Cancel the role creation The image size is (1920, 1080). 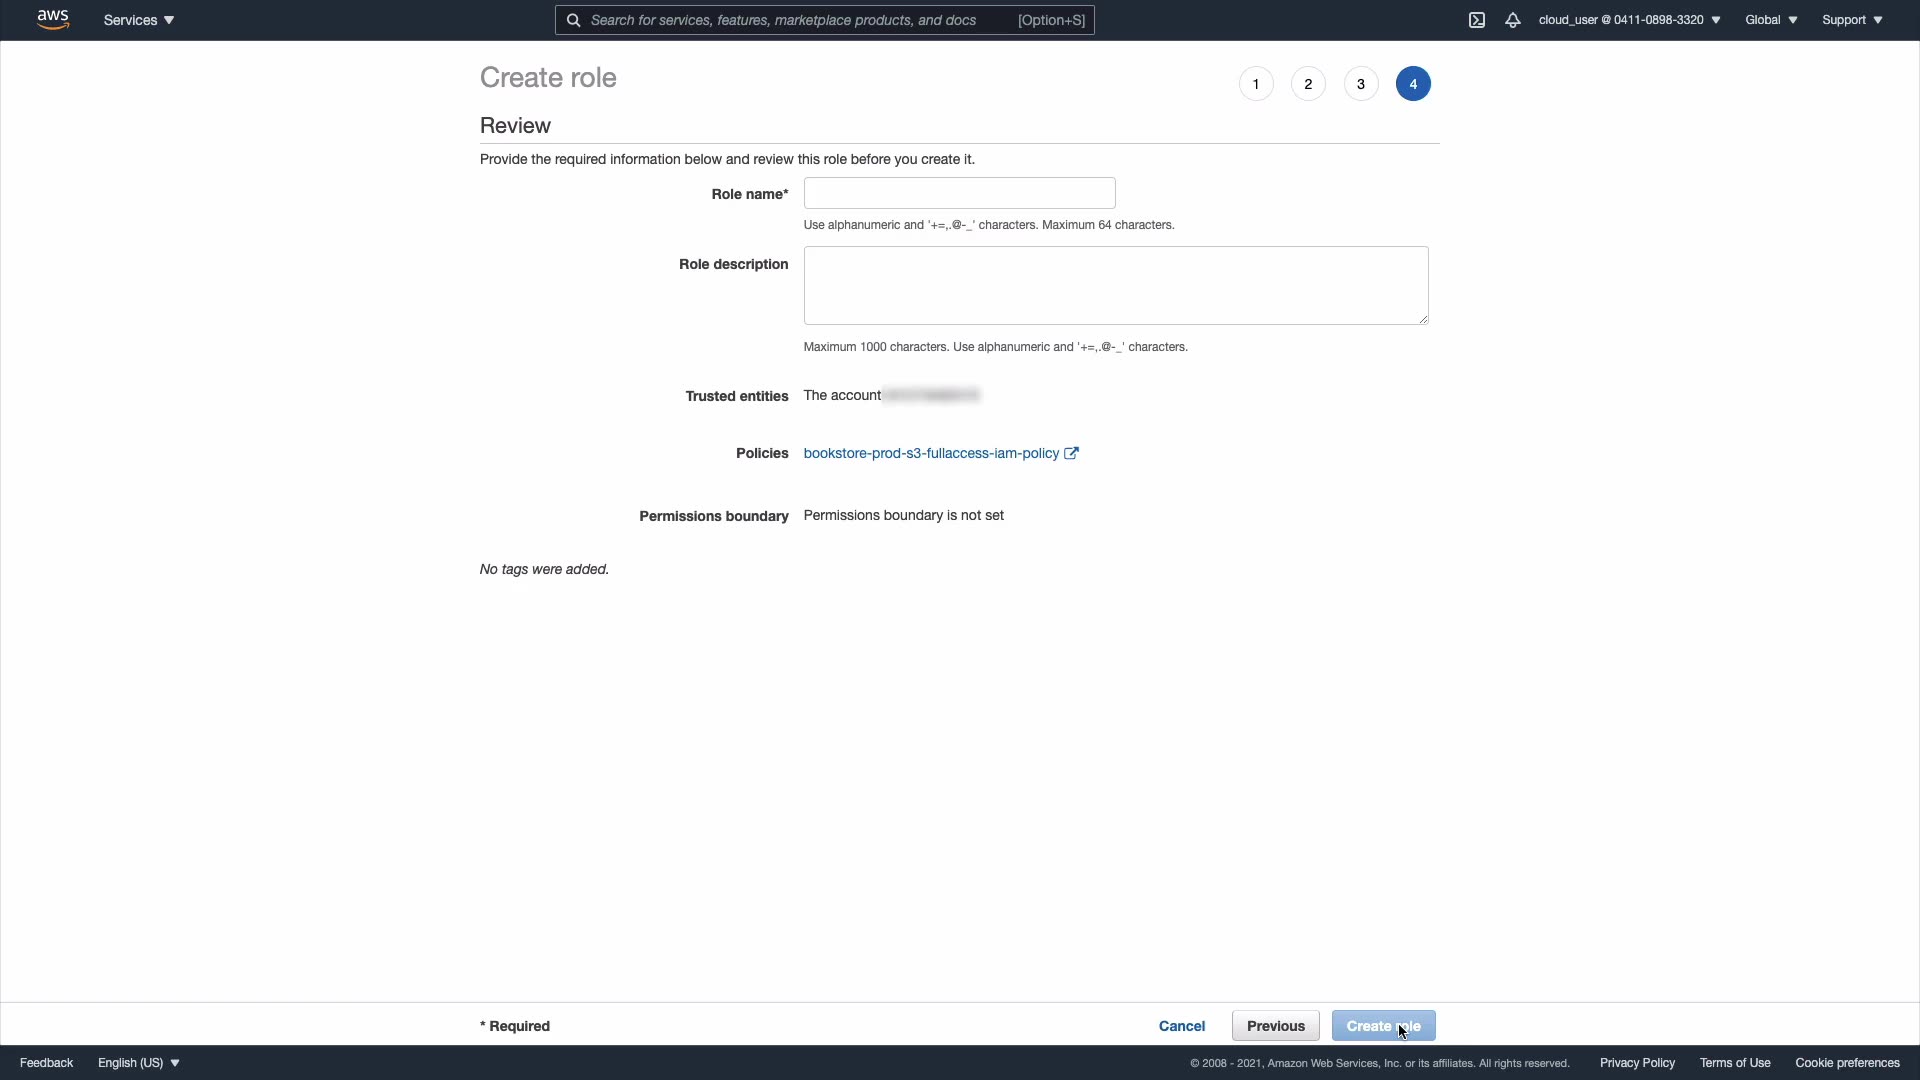pyautogui.click(x=1181, y=1026)
